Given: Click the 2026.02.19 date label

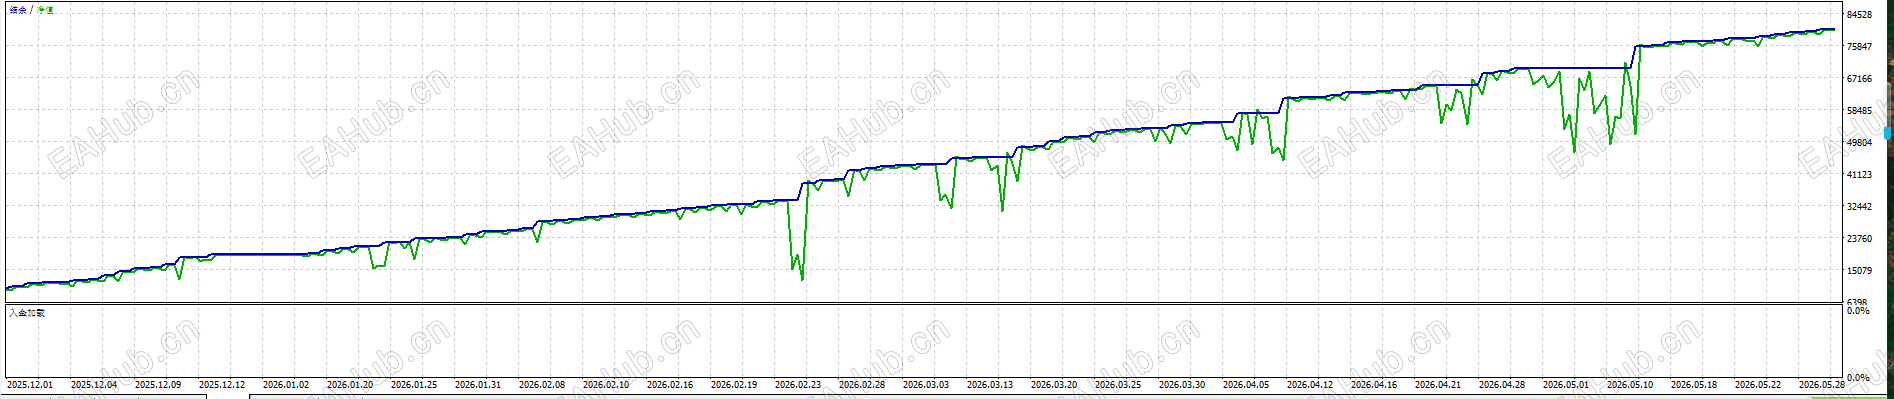Looking at the screenshot, I should (x=734, y=384).
